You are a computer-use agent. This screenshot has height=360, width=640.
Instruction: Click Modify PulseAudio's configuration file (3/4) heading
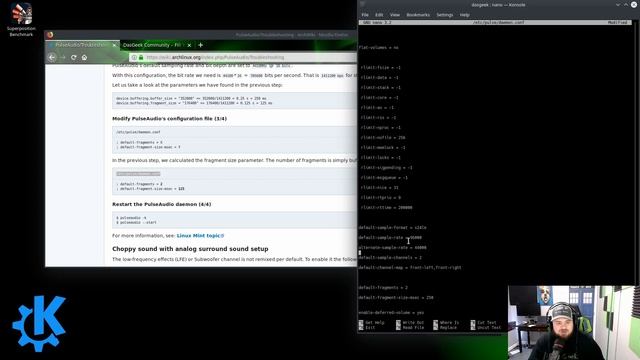169,119
